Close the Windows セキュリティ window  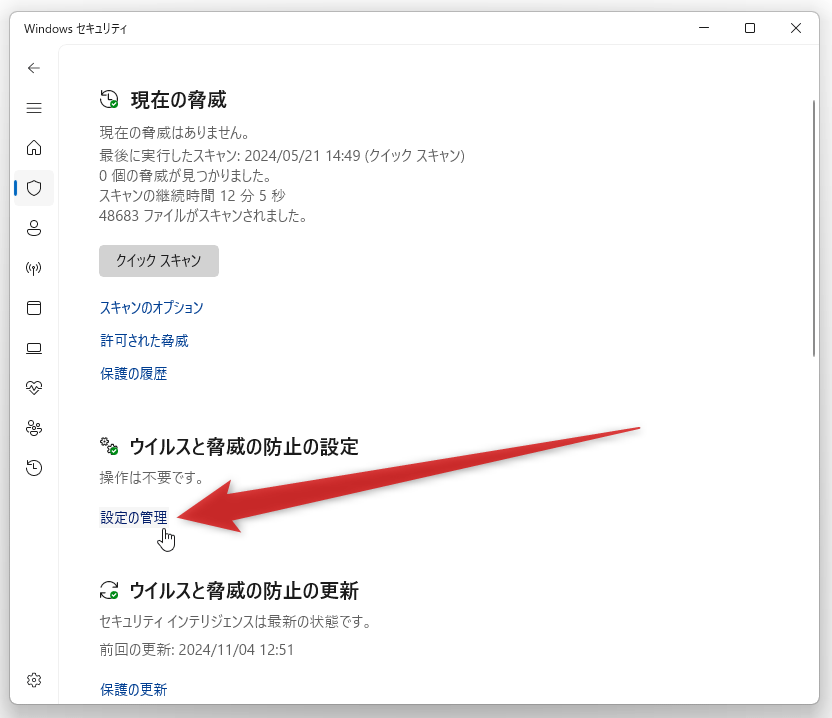click(796, 28)
